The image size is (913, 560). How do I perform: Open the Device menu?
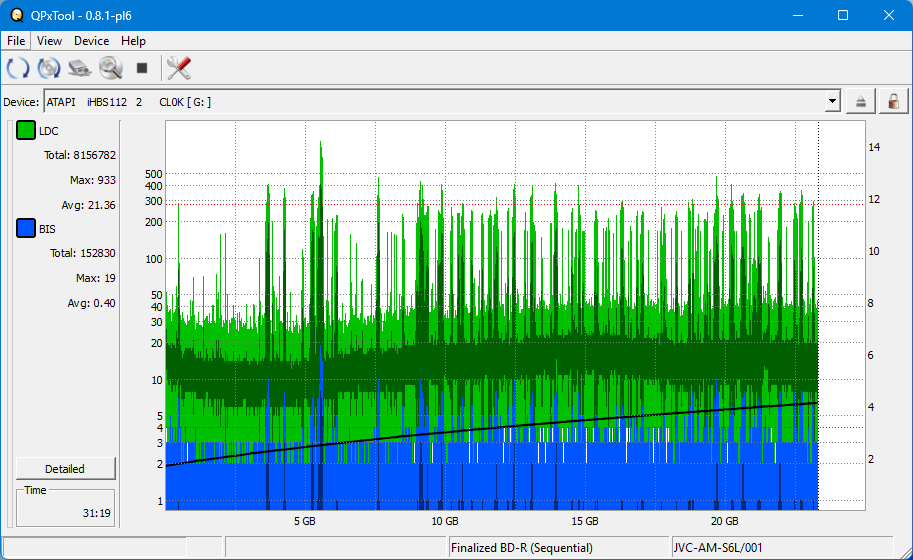91,41
